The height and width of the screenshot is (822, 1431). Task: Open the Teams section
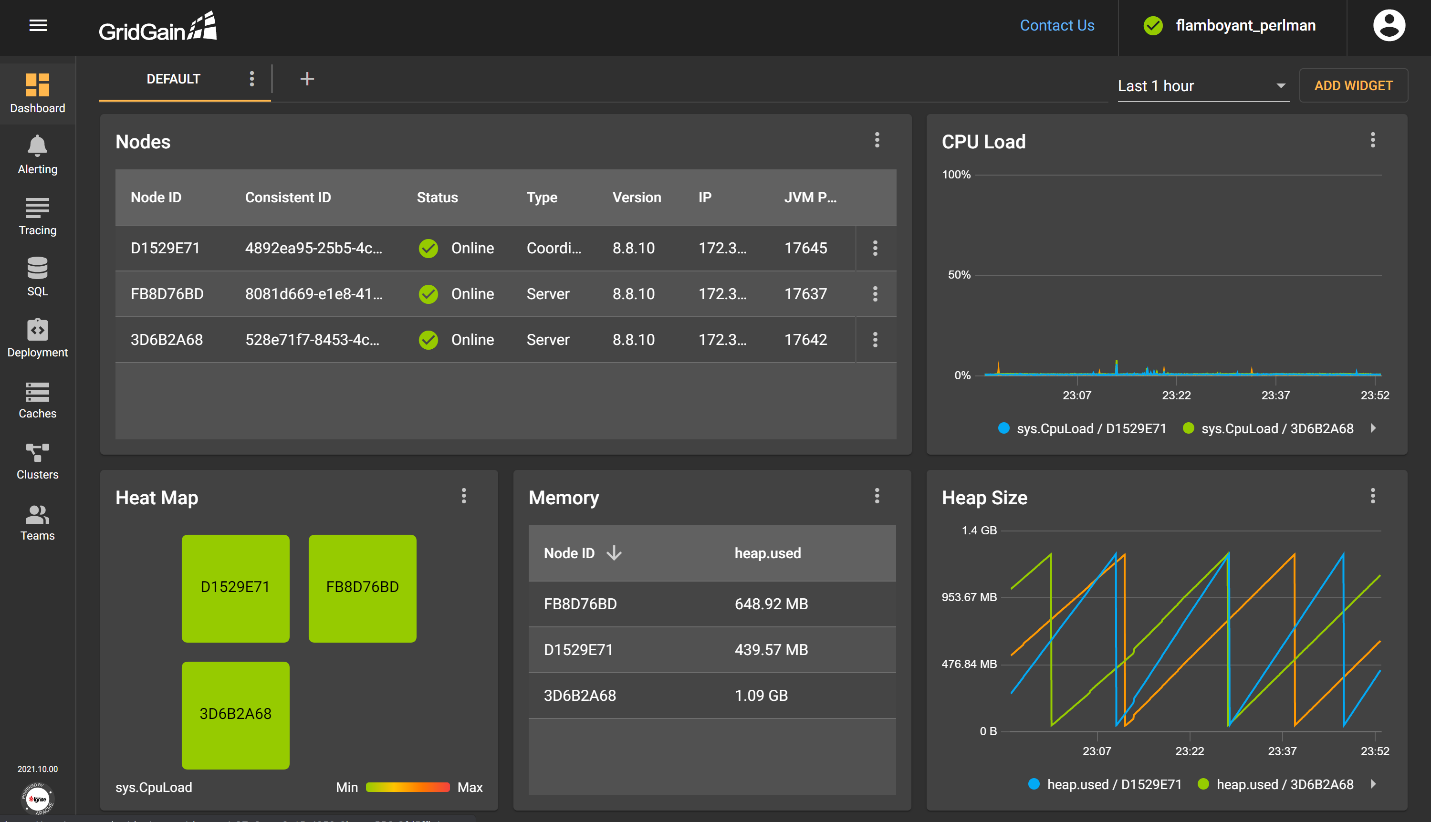[37, 521]
